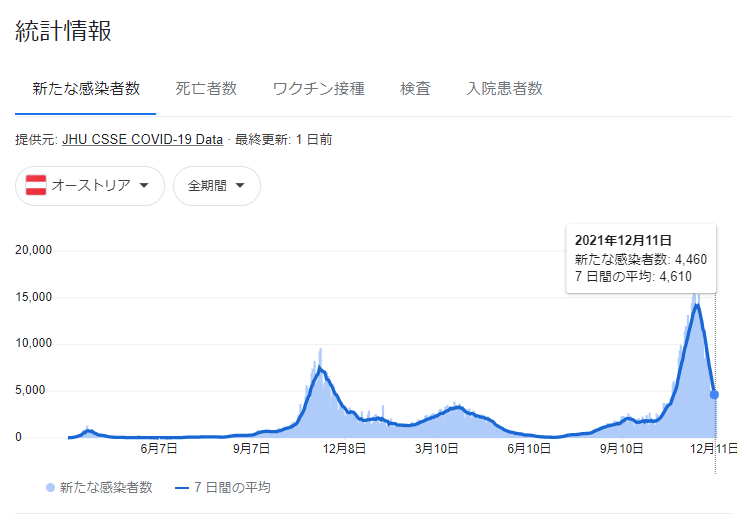The width and height of the screenshot is (747, 522).
Task: Click the 6月7日 axis label
Action: (159, 449)
